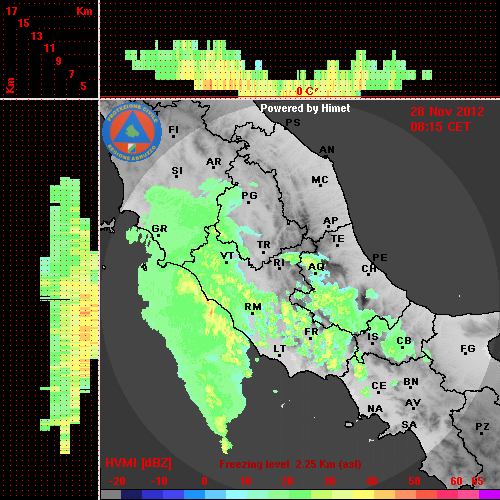Click the 13 altitude label
Screen dimensions: 500x500
[37, 36]
